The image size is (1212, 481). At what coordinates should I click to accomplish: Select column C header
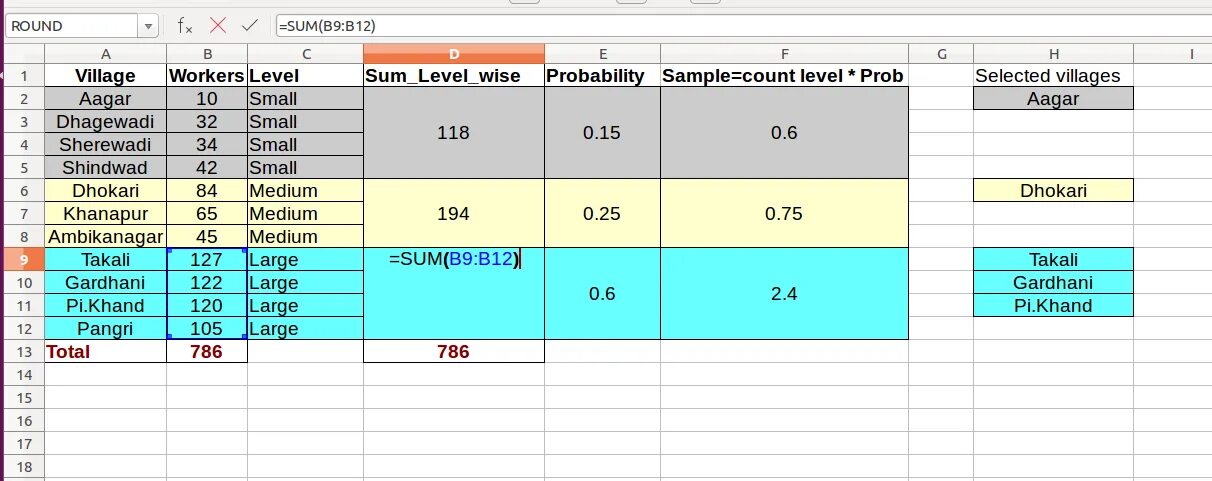click(x=306, y=54)
